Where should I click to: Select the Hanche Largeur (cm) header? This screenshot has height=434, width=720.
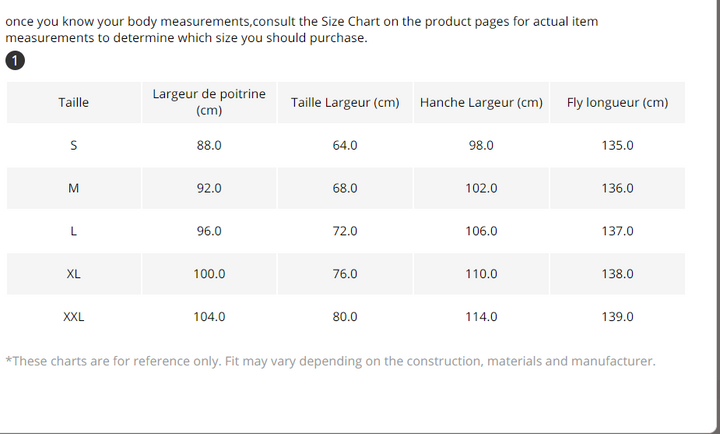(x=481, y=102)
